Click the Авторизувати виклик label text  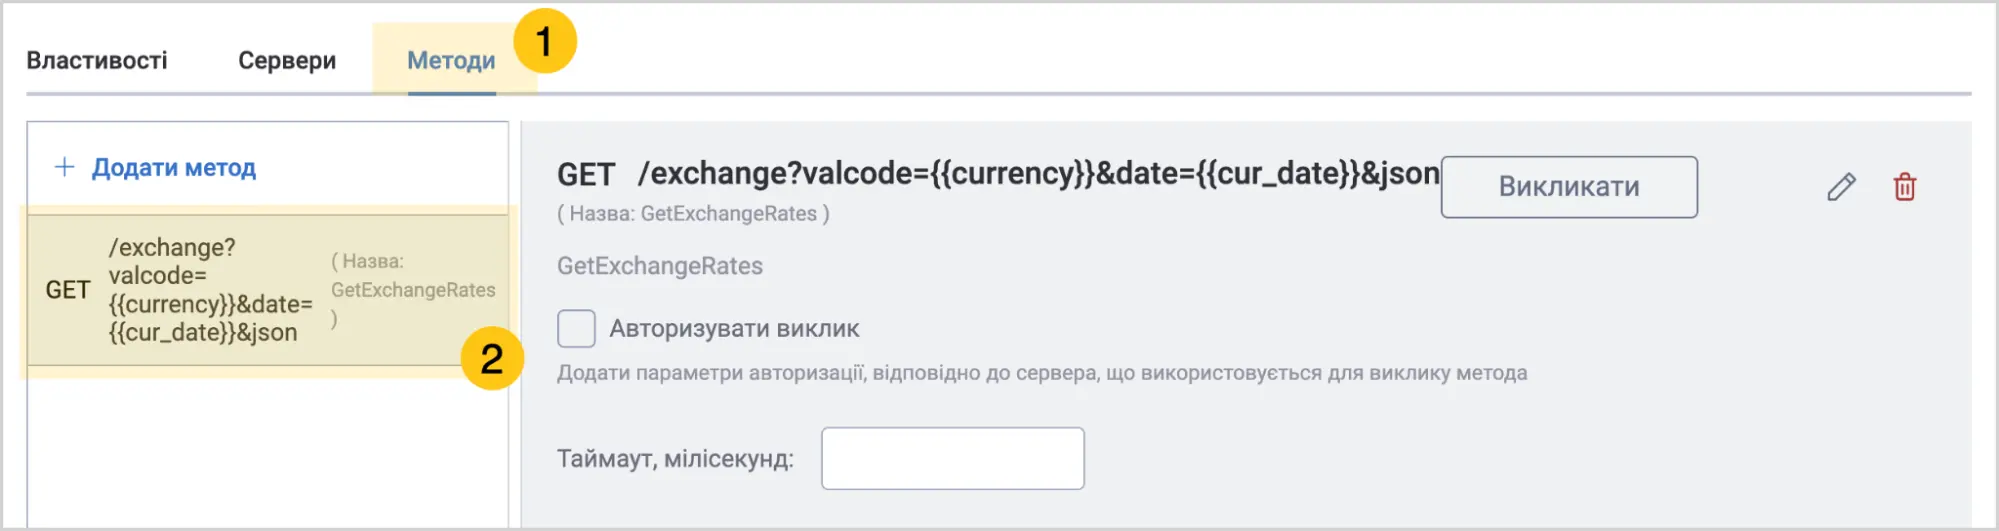pos(734,329)
